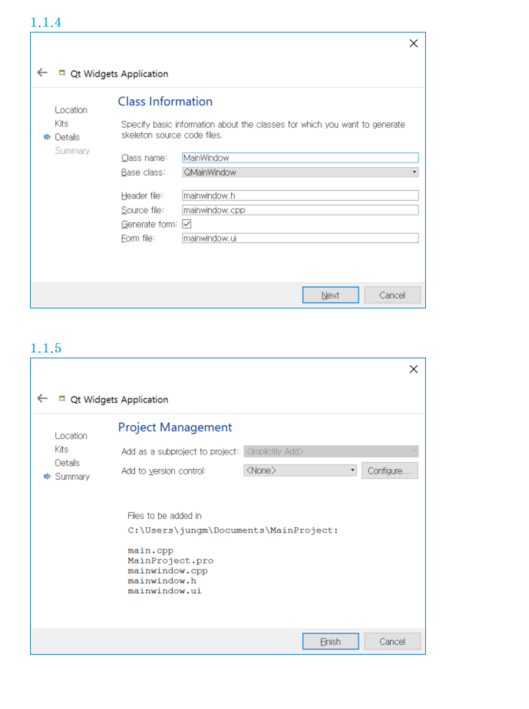Click blue arrow marker next to Details step

coord(47,137)
